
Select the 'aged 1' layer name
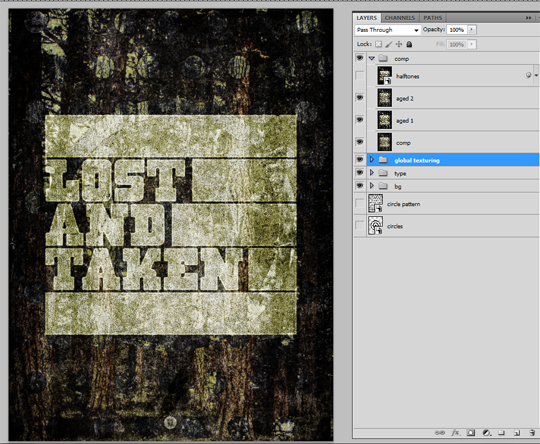click(x=405, y=121)
